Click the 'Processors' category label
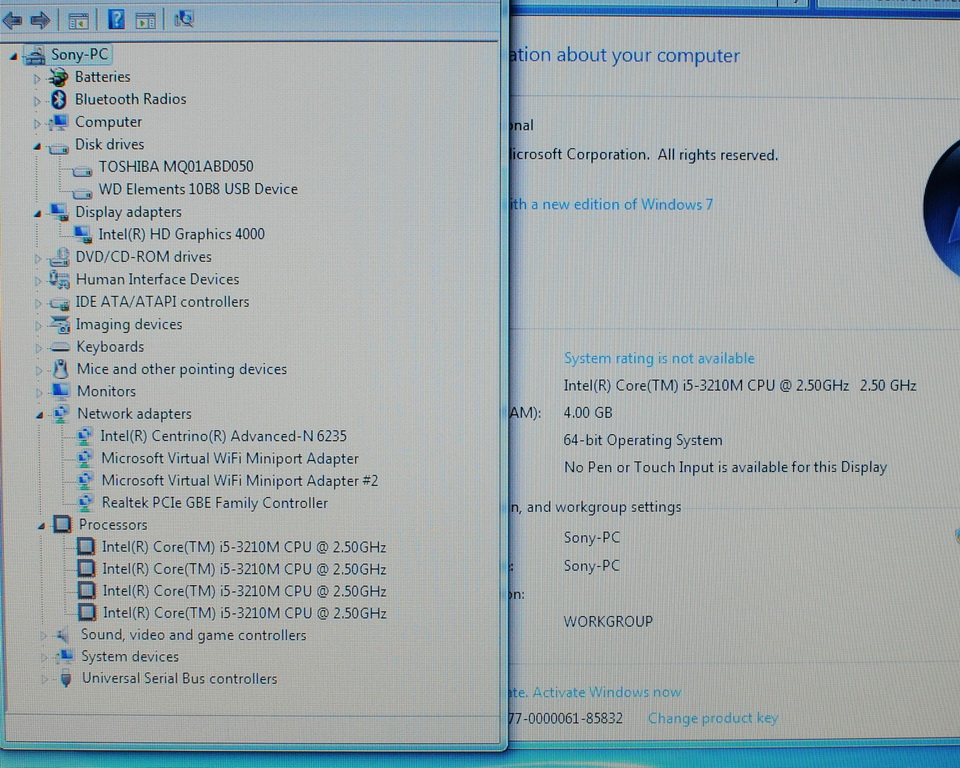960x768 pixels. (x=113, y=525)
